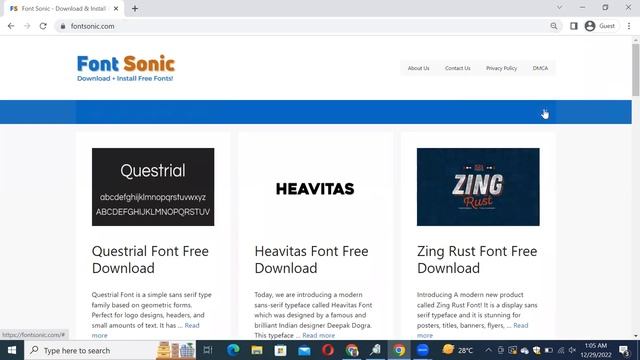This screenshot has width=640, height=360.
Task: Click the battery icon in system tray
Action: pos(549,350)
